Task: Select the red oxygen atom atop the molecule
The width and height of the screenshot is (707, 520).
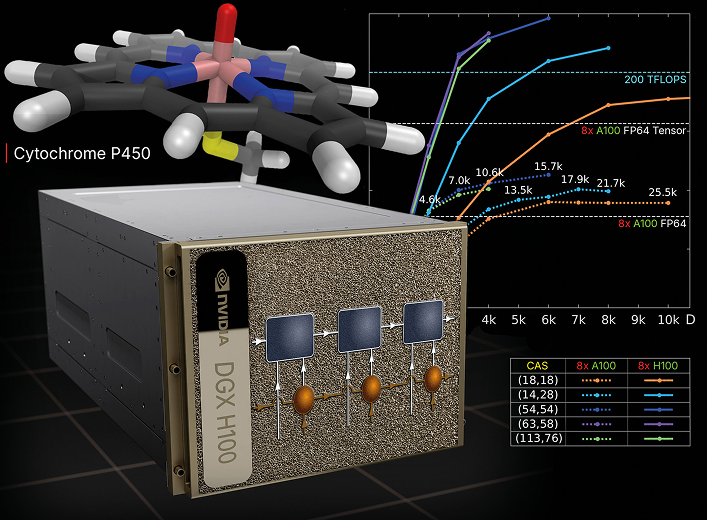Action: tap(225, 23)
